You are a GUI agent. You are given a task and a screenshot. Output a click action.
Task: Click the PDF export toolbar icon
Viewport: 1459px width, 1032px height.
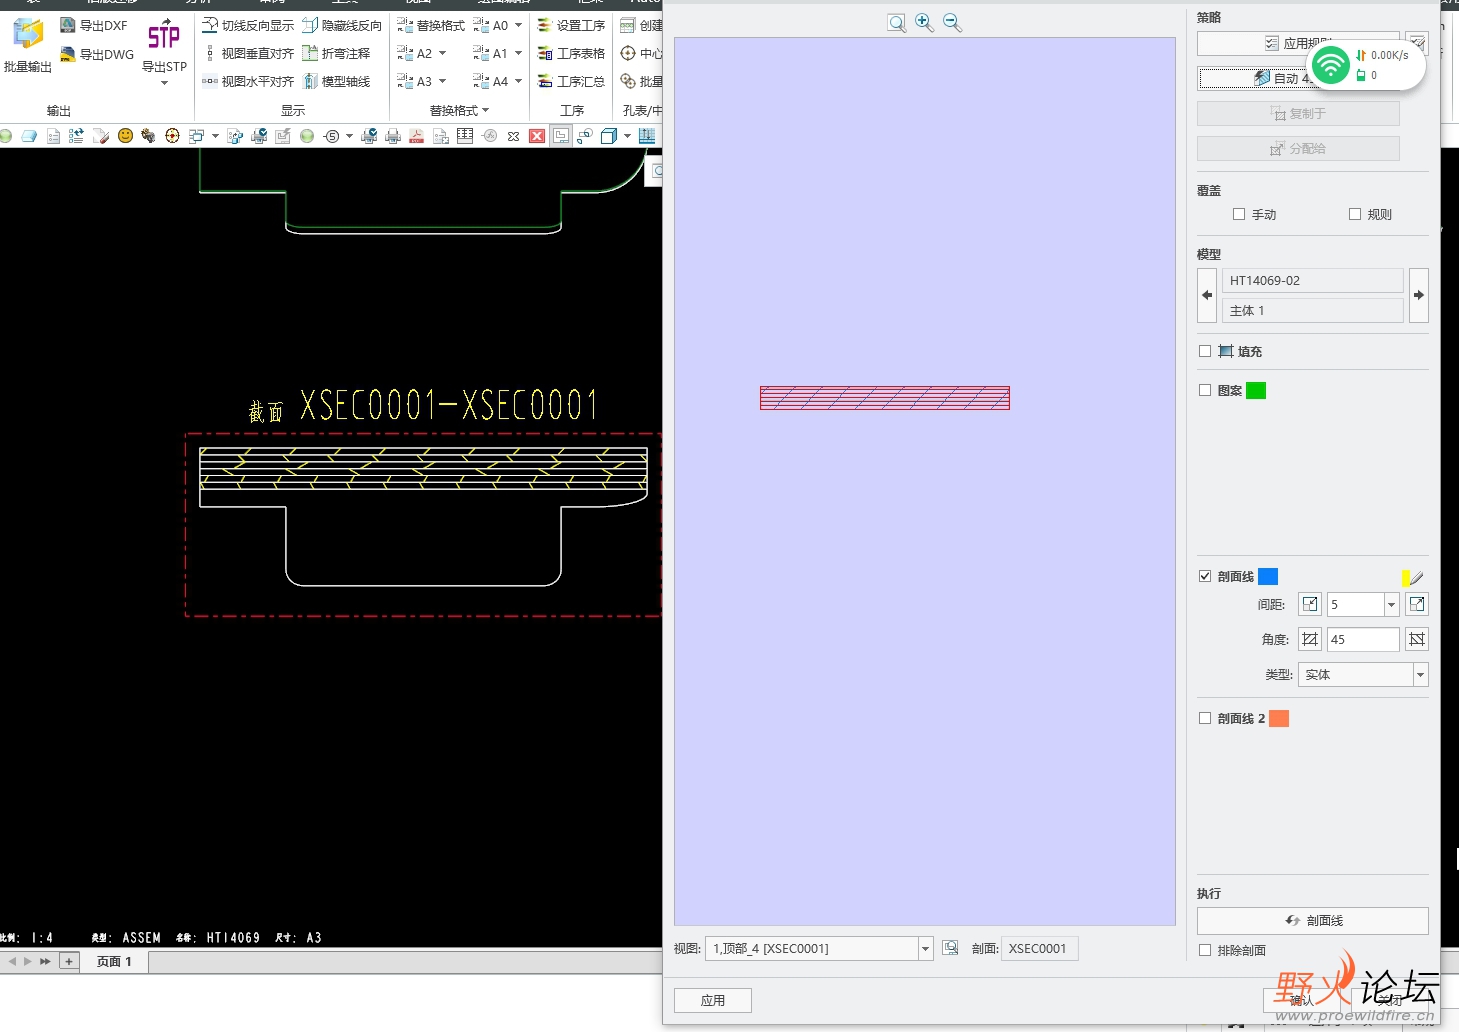pos(417,136)
